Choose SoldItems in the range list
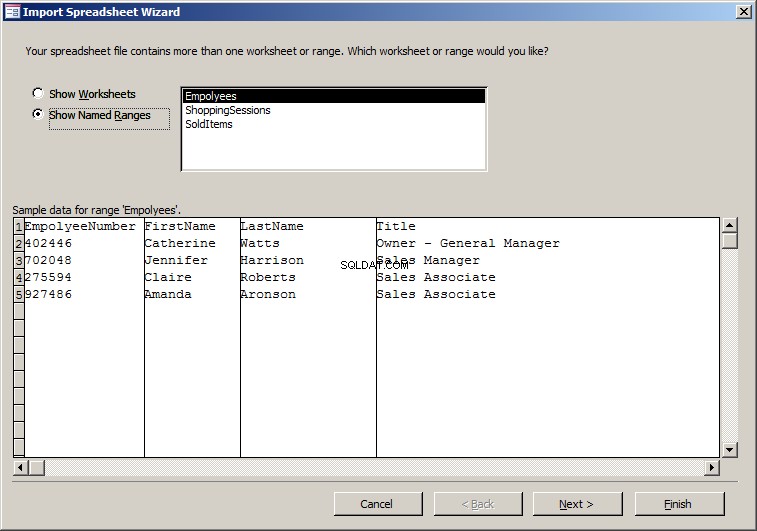The width and height of the screenshot is (757, 531). 334,124
